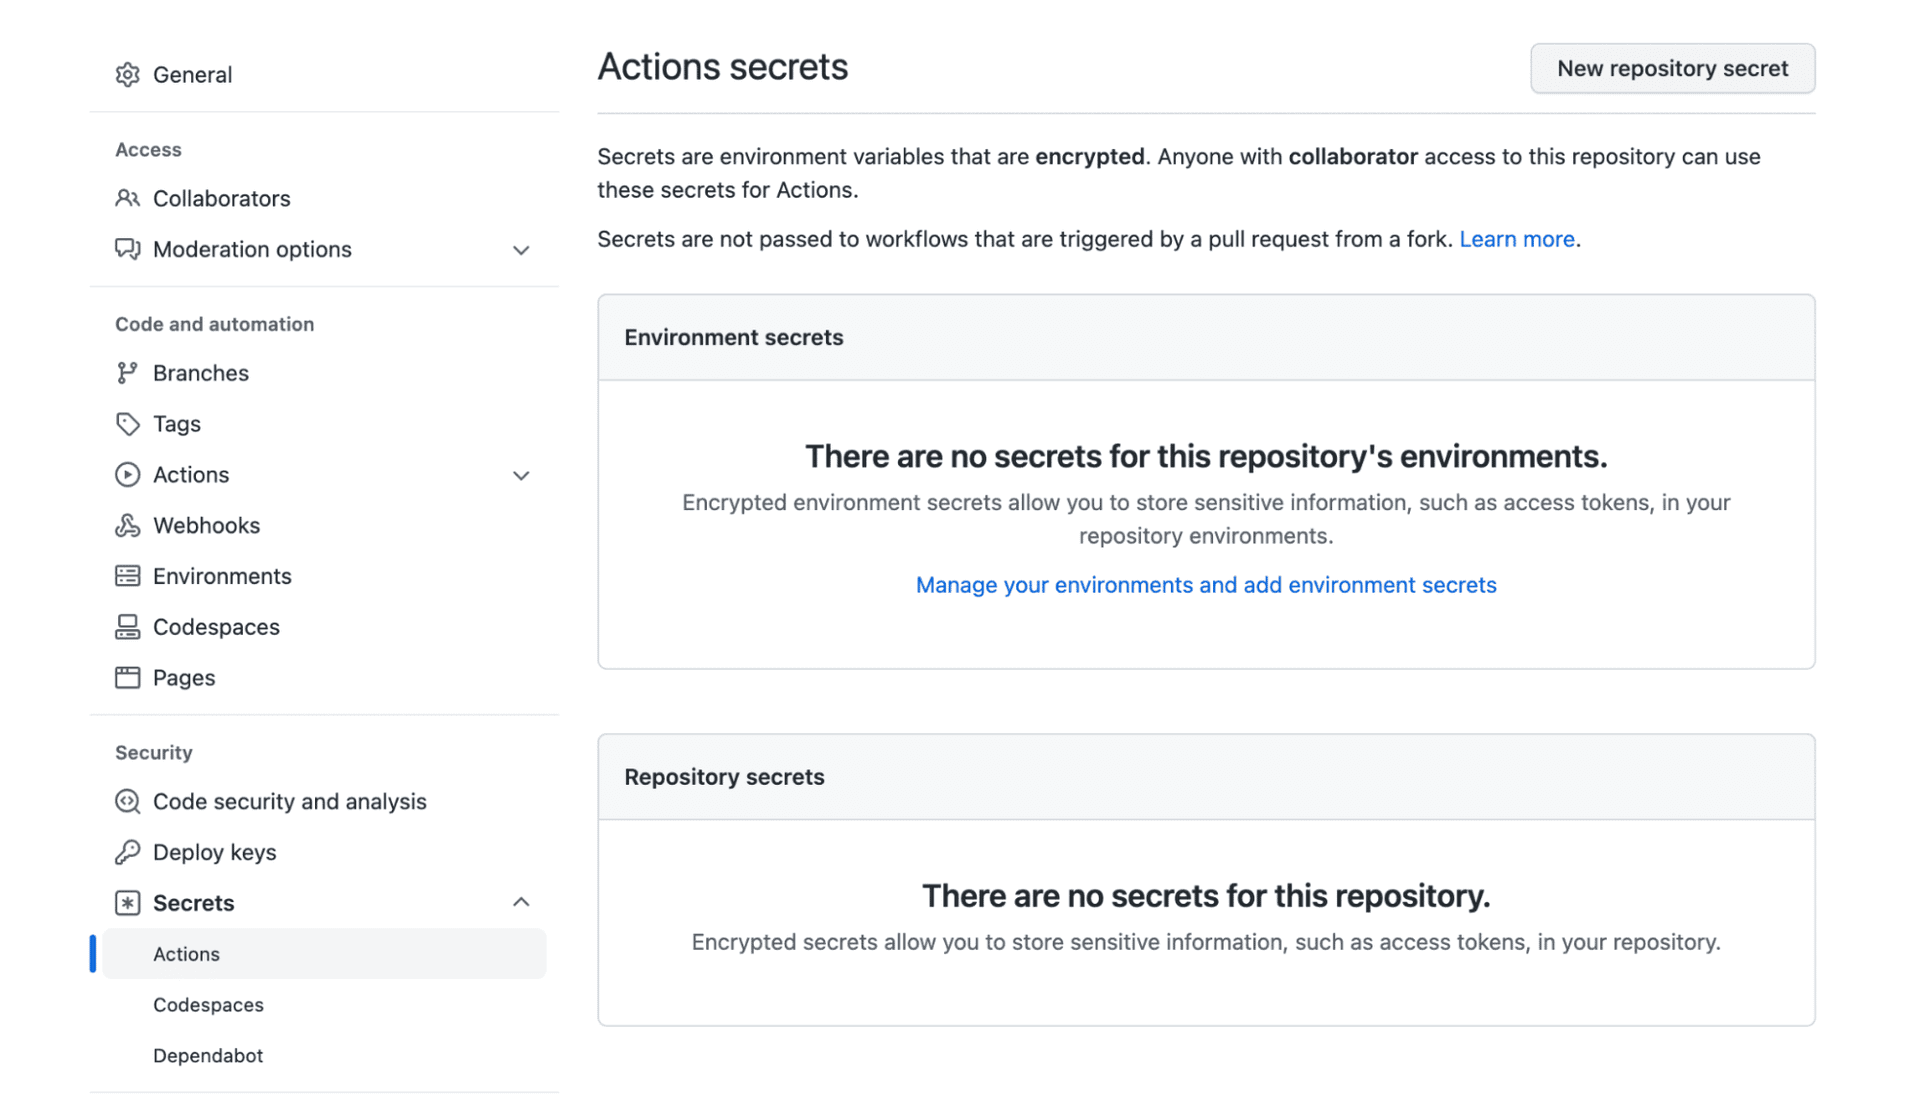Screen dimensions: 1920x1096
Task: Open Dependabot secrets from the sidebar
Action: 208,1055
